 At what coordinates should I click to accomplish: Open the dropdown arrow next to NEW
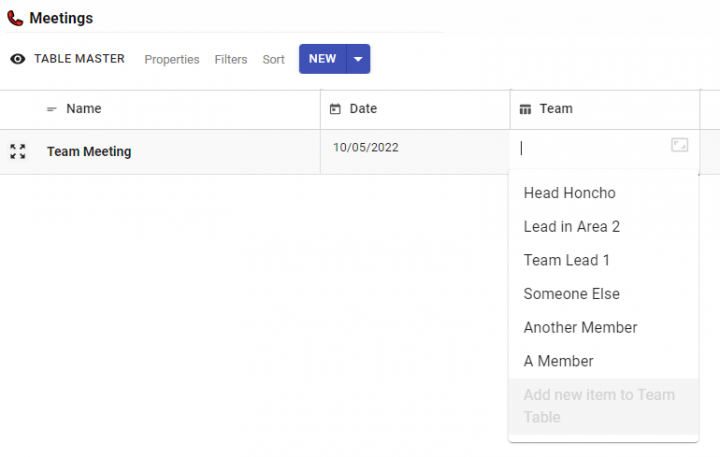[x=358, y=59]
